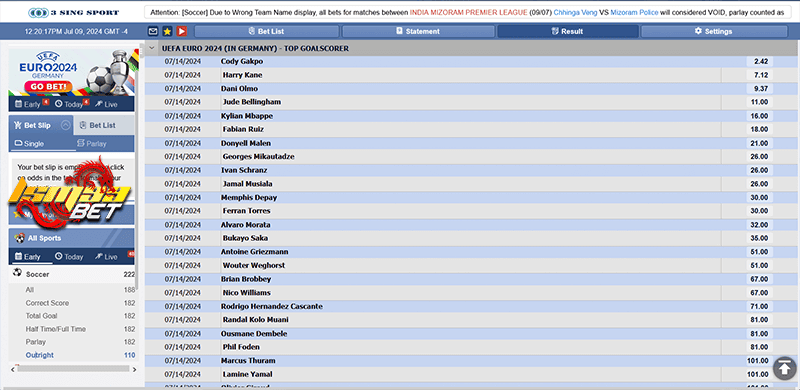Select Correct Score market
The height and width of the screenshot is (390, 800).
(x=47, y=303)
